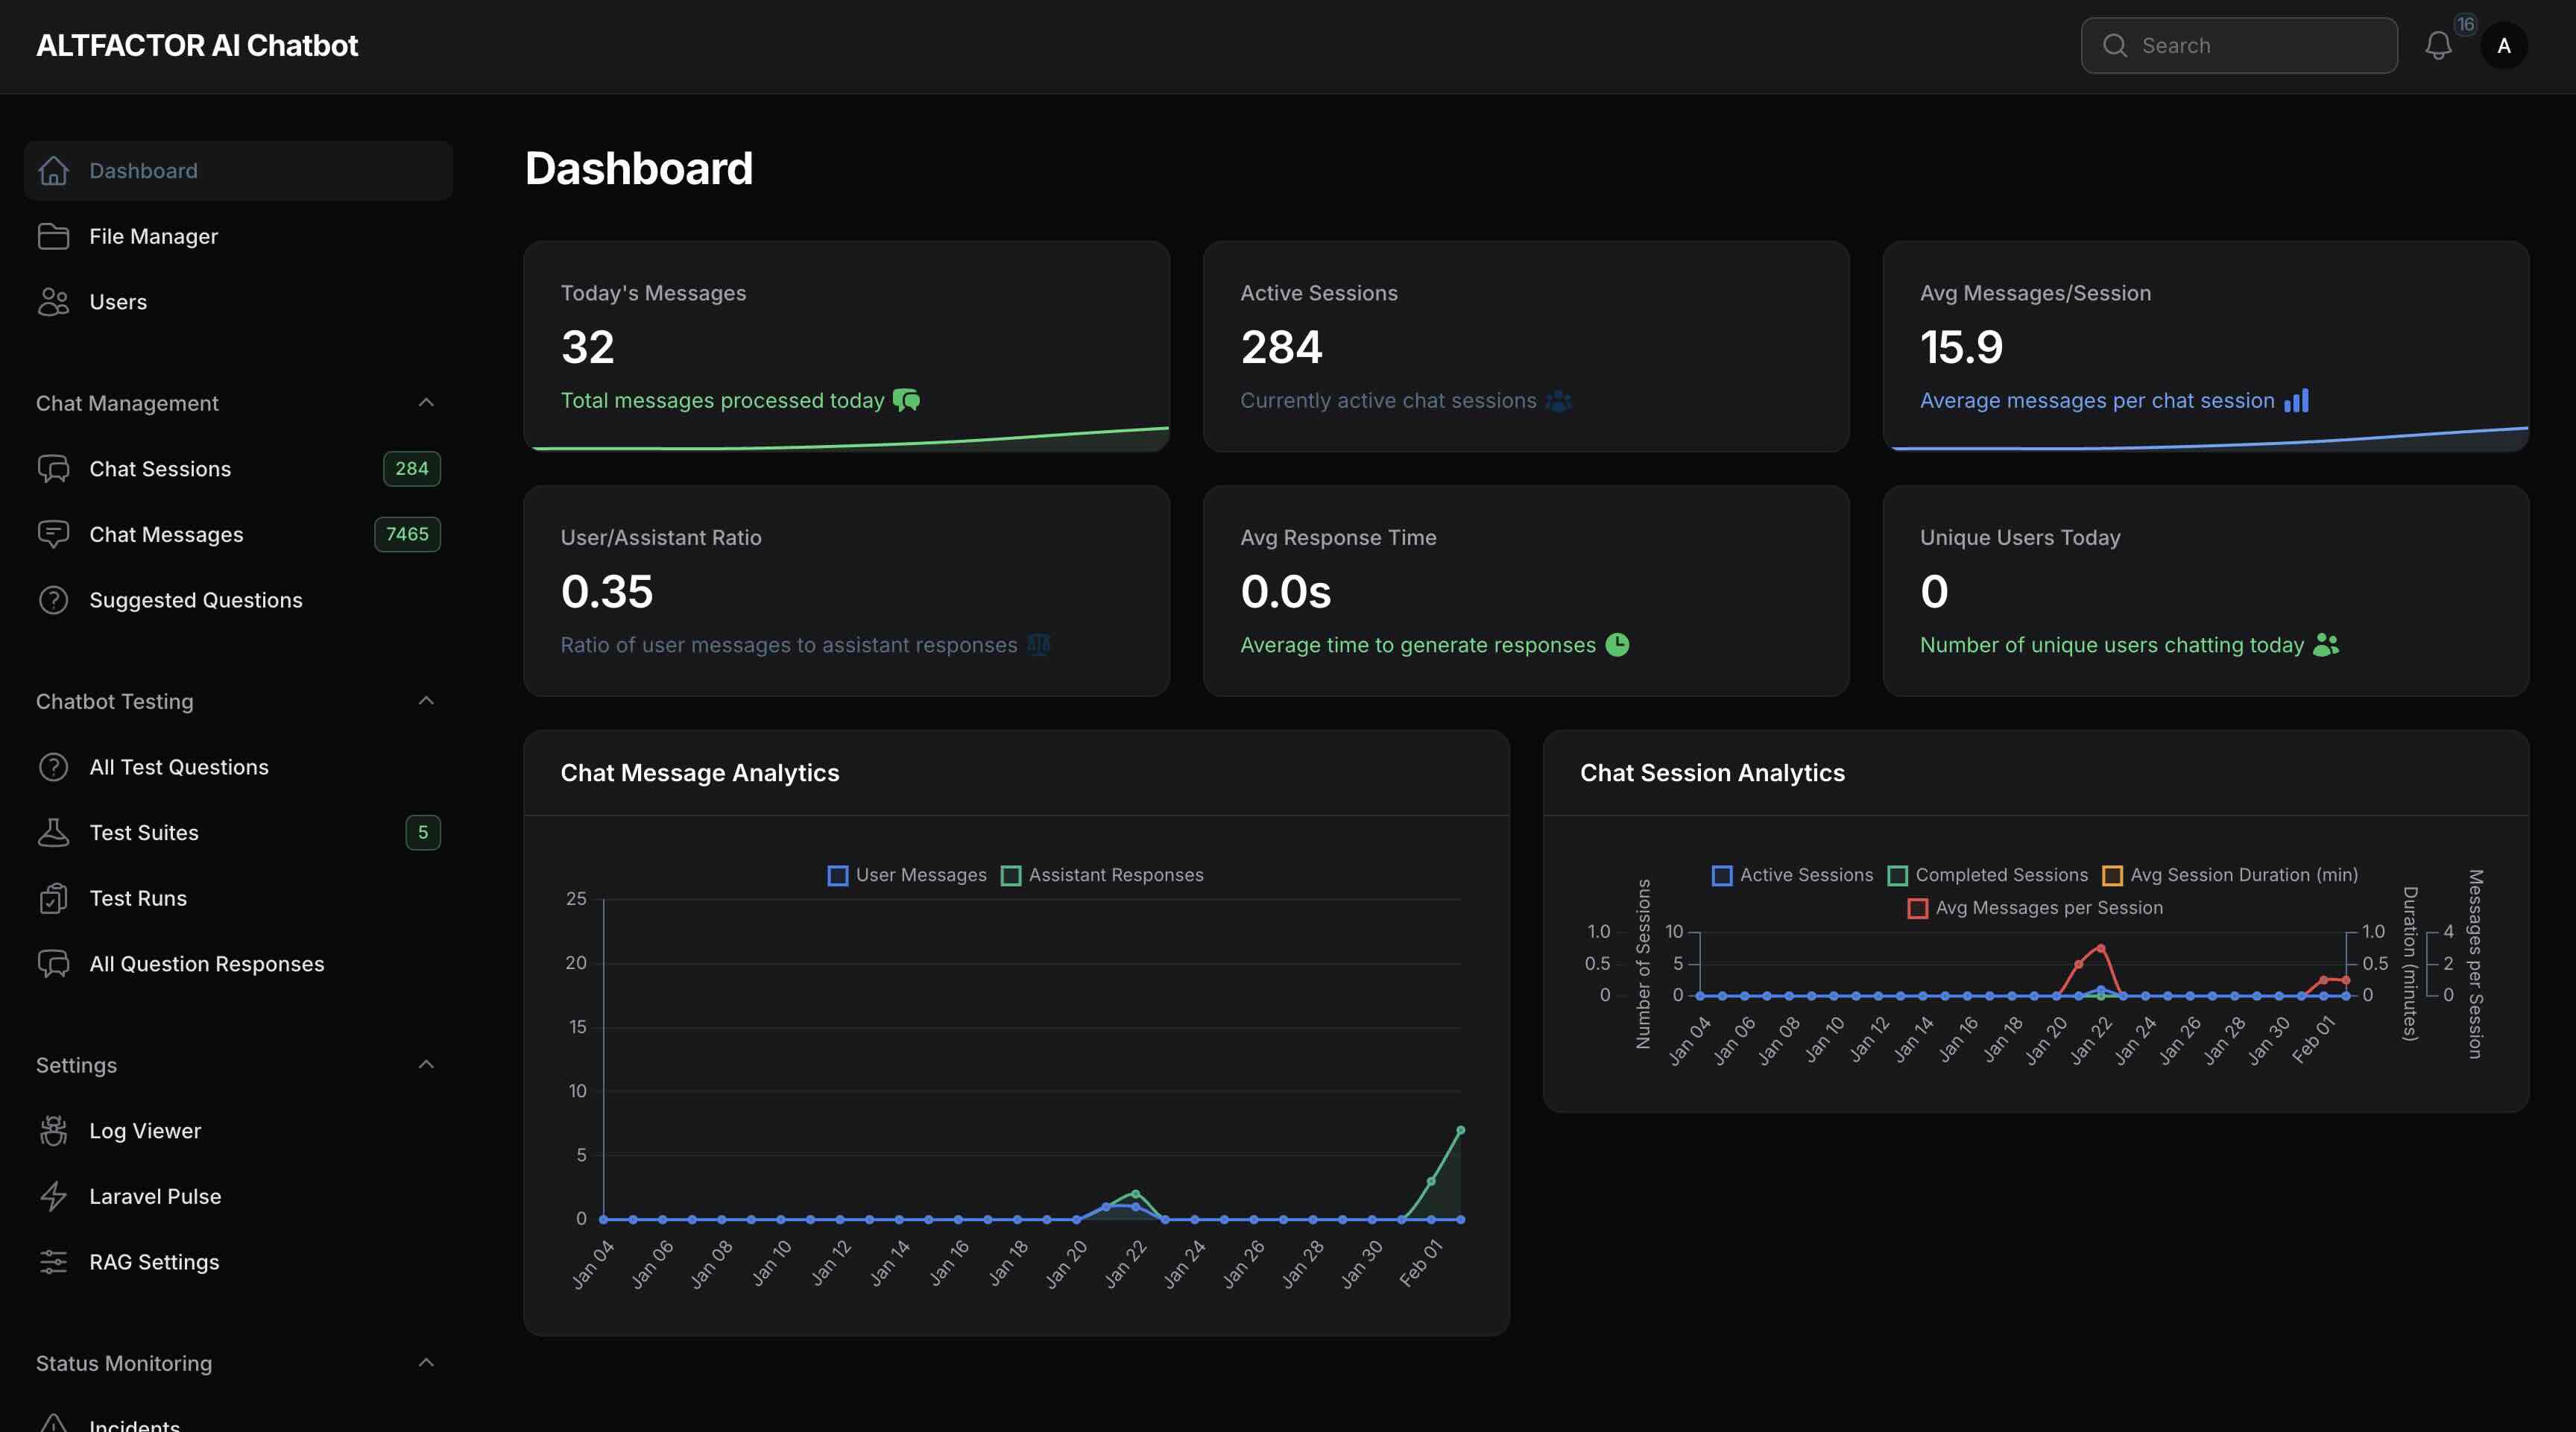Screen dimensions: 2576x1432
Task: Collapse the Chat Management section
Action: [x=426, y=402]
